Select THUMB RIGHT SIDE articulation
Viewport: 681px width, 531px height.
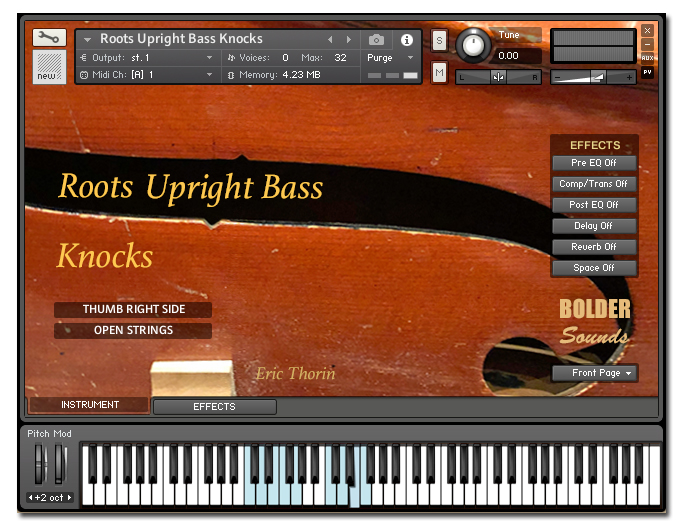coord(133,309)
